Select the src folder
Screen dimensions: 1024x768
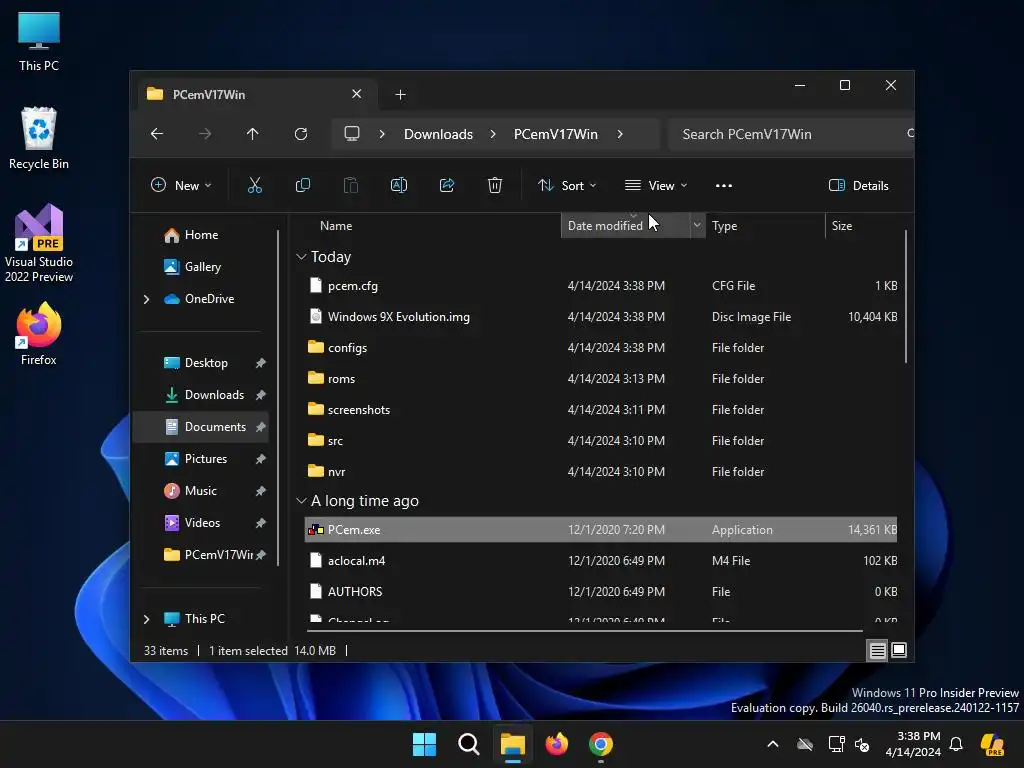[335, 441]
